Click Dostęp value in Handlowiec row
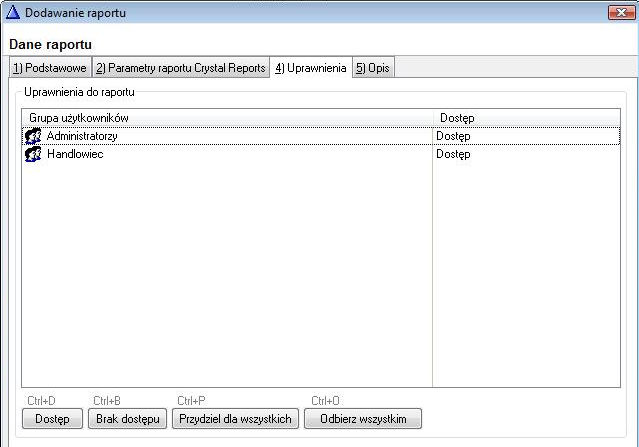Viewport: 639px width, 447px height. [453, 154]
